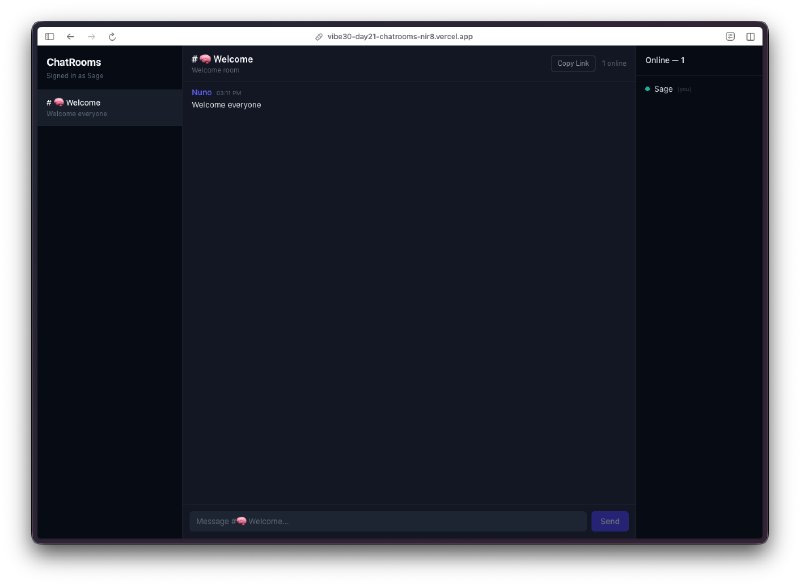The image size is (800, 586).
Task: Select the Welcome room in the sidebar
Action: pyautogui.click(x=109, y=107)
